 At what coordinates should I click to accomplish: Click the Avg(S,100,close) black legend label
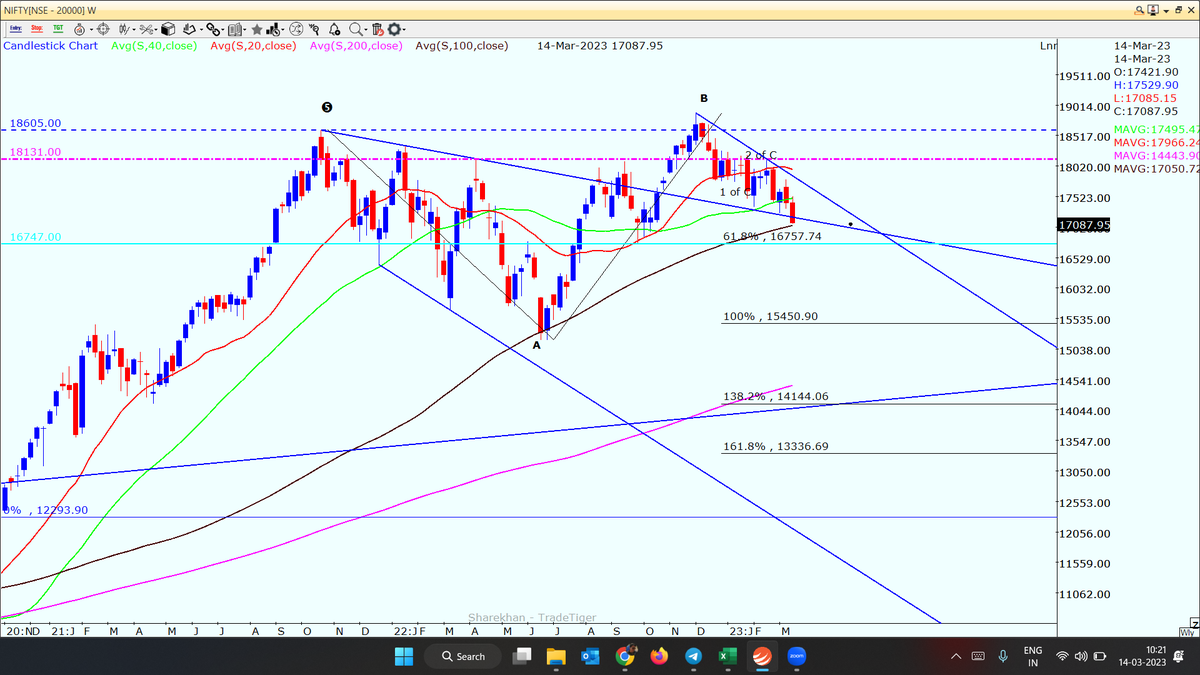[x=462, y=46]
